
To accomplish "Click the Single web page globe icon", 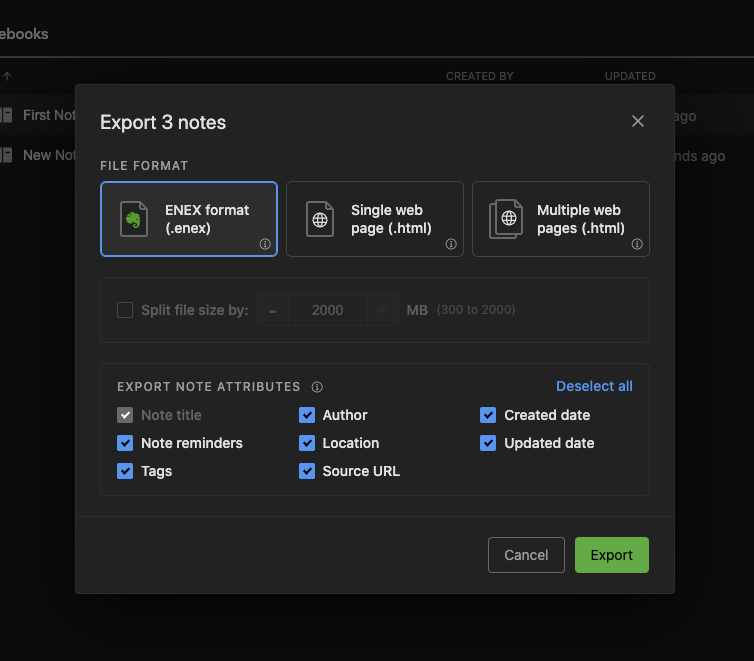I will (320, 219).
